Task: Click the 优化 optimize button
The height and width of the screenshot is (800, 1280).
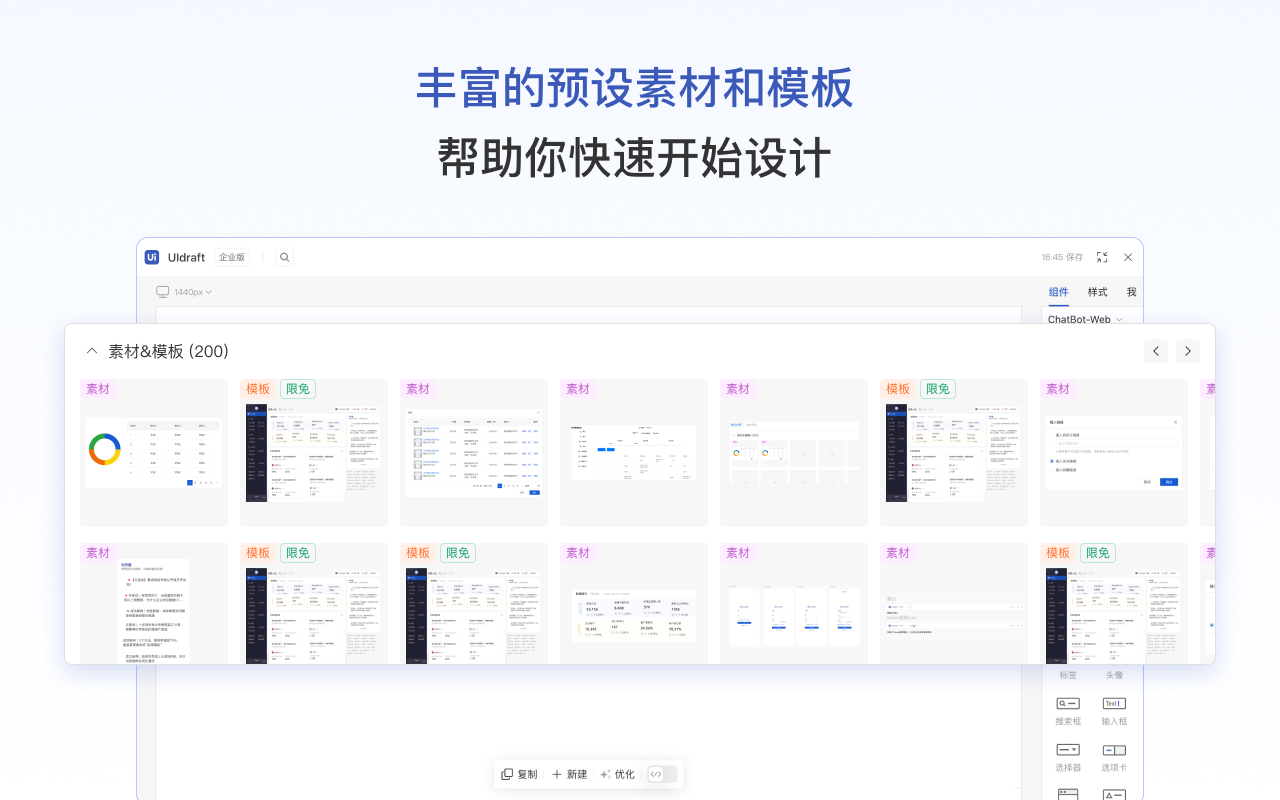Action: [617, 774]
